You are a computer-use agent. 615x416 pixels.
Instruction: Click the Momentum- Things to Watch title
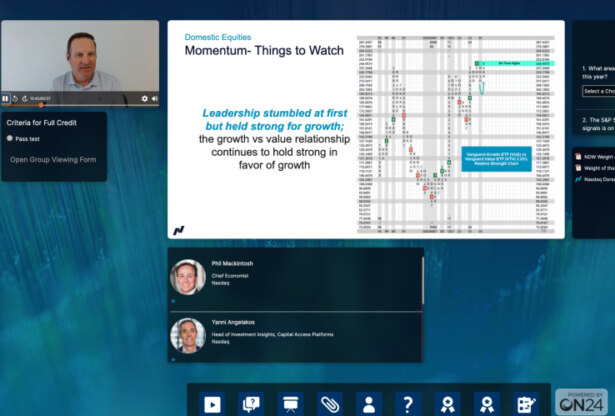point(264,51)
